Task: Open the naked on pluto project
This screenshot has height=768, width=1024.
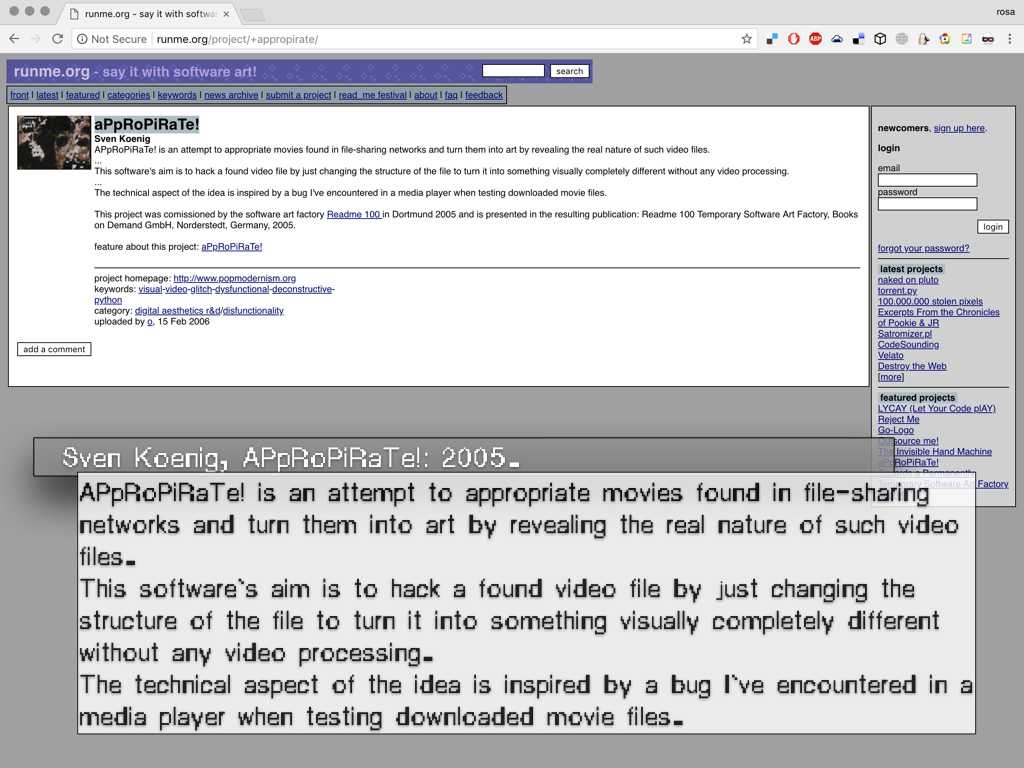Action: point(908,280)
